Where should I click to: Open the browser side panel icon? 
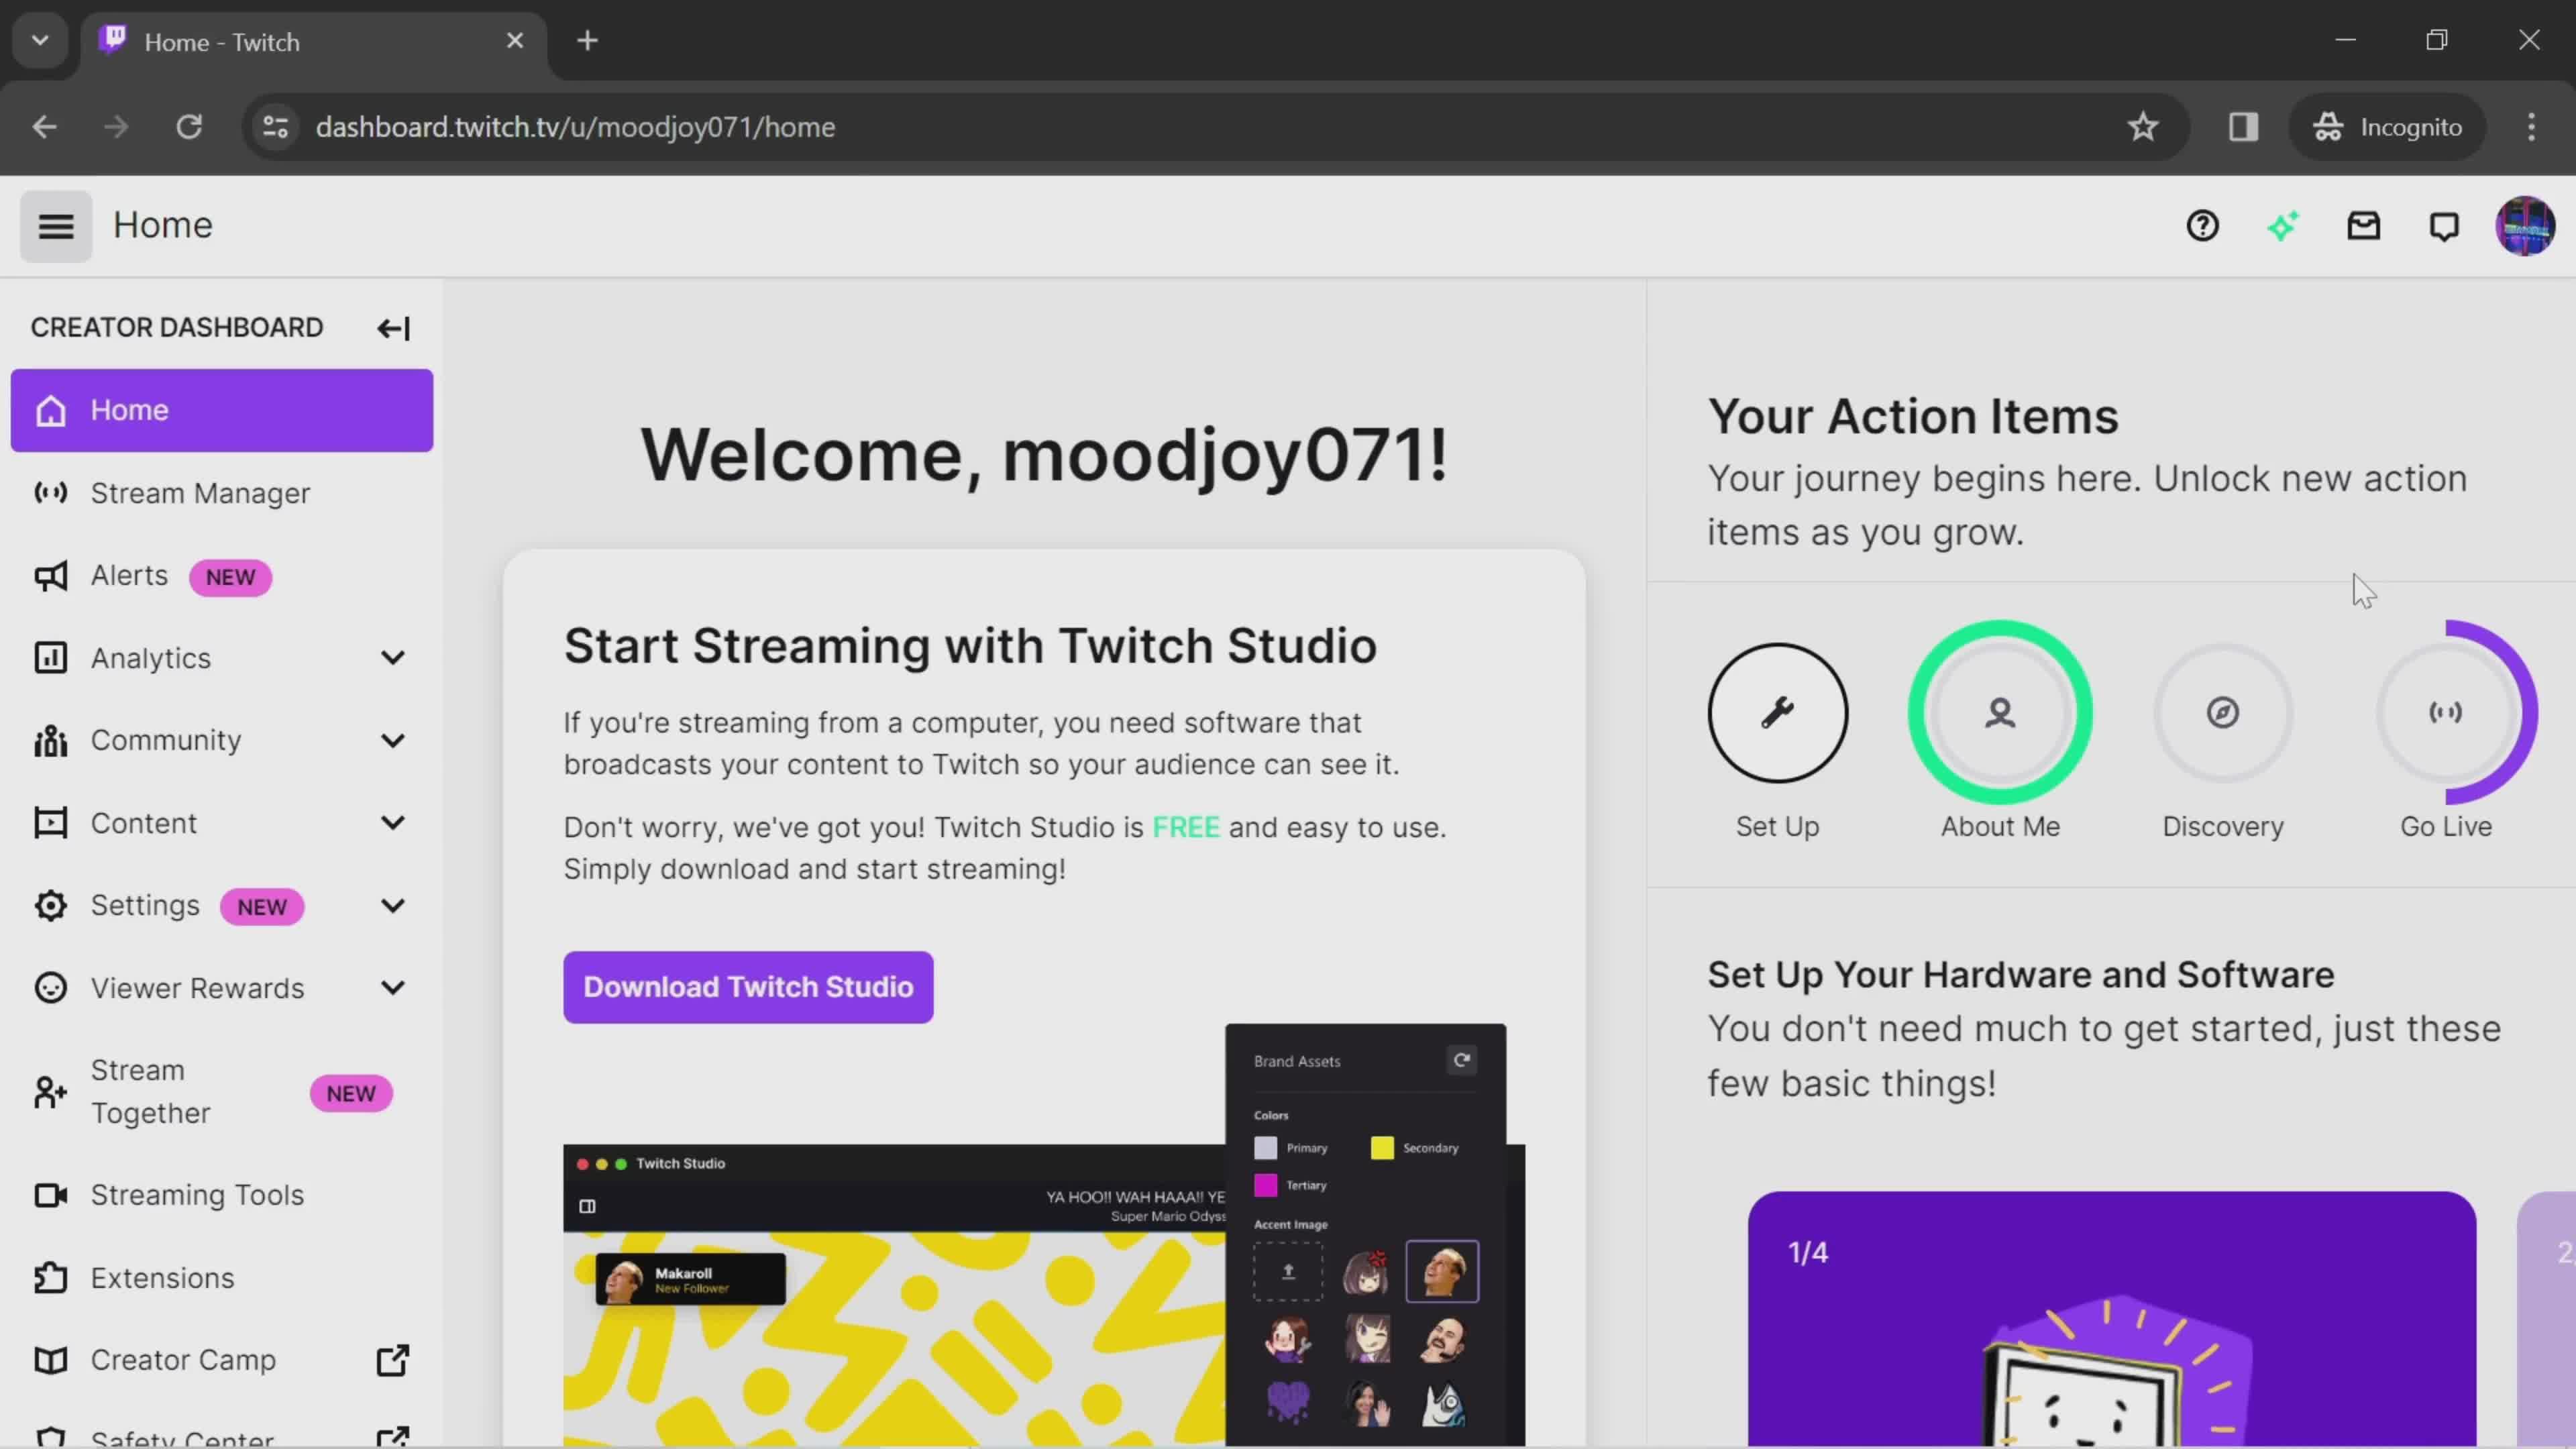(x=2243, y=127)
